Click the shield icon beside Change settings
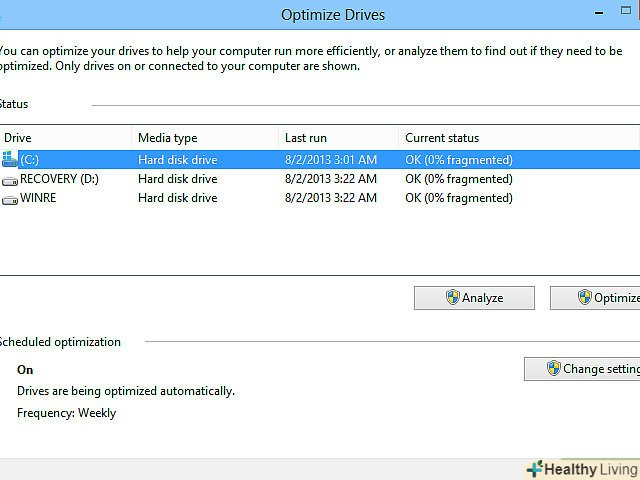The height and width of the screenshot is (480, 640). [x=553, y=369]
